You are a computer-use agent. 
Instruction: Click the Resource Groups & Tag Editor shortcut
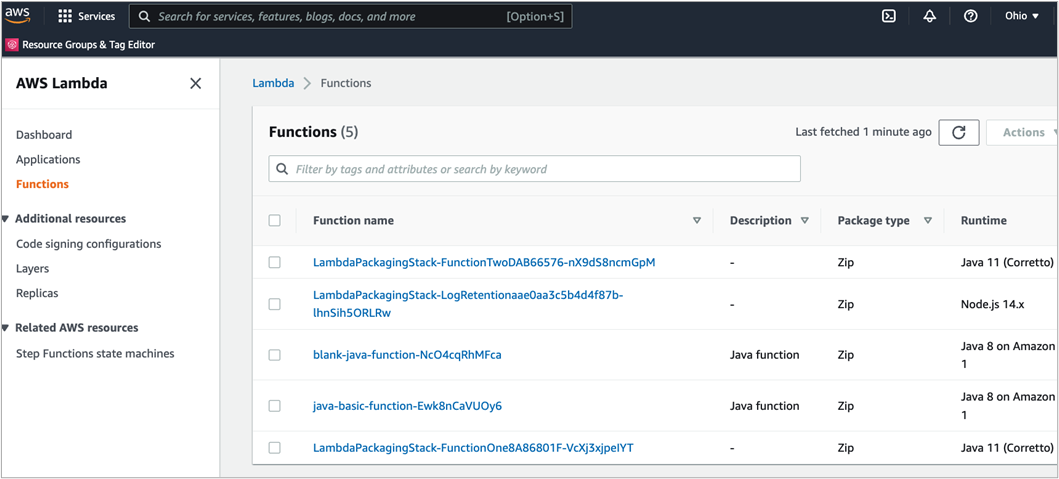tap(80, 45)
